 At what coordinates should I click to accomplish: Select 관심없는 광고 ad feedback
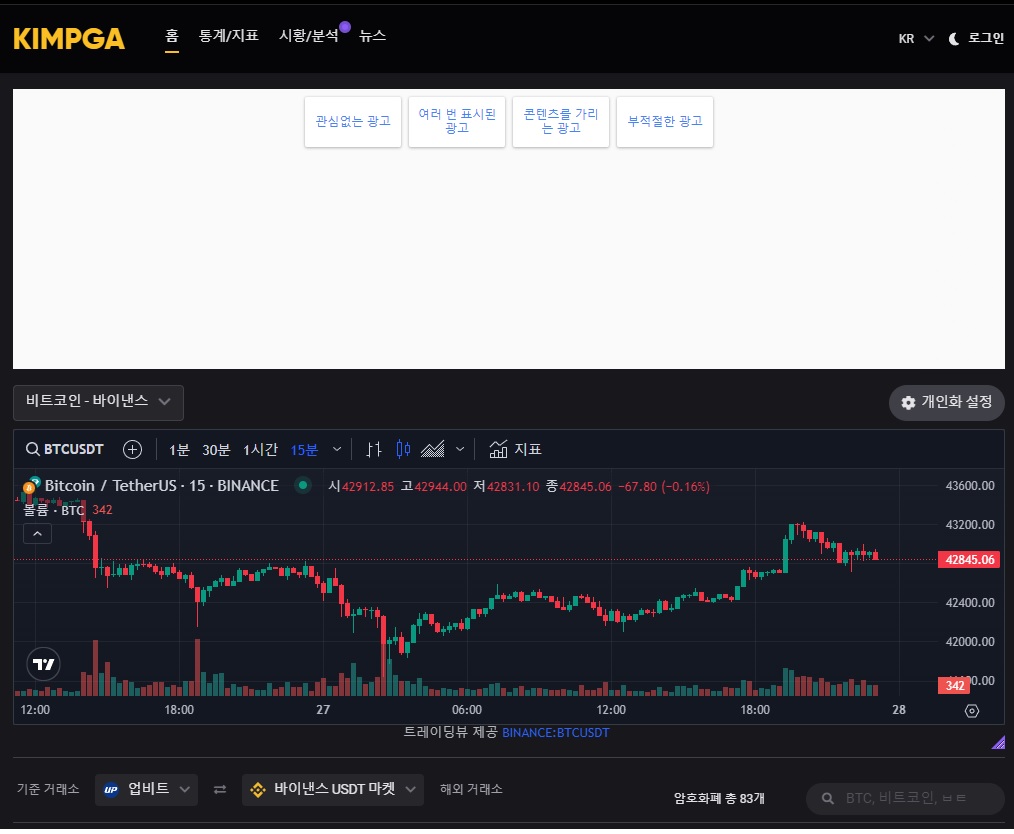point(353,122)
